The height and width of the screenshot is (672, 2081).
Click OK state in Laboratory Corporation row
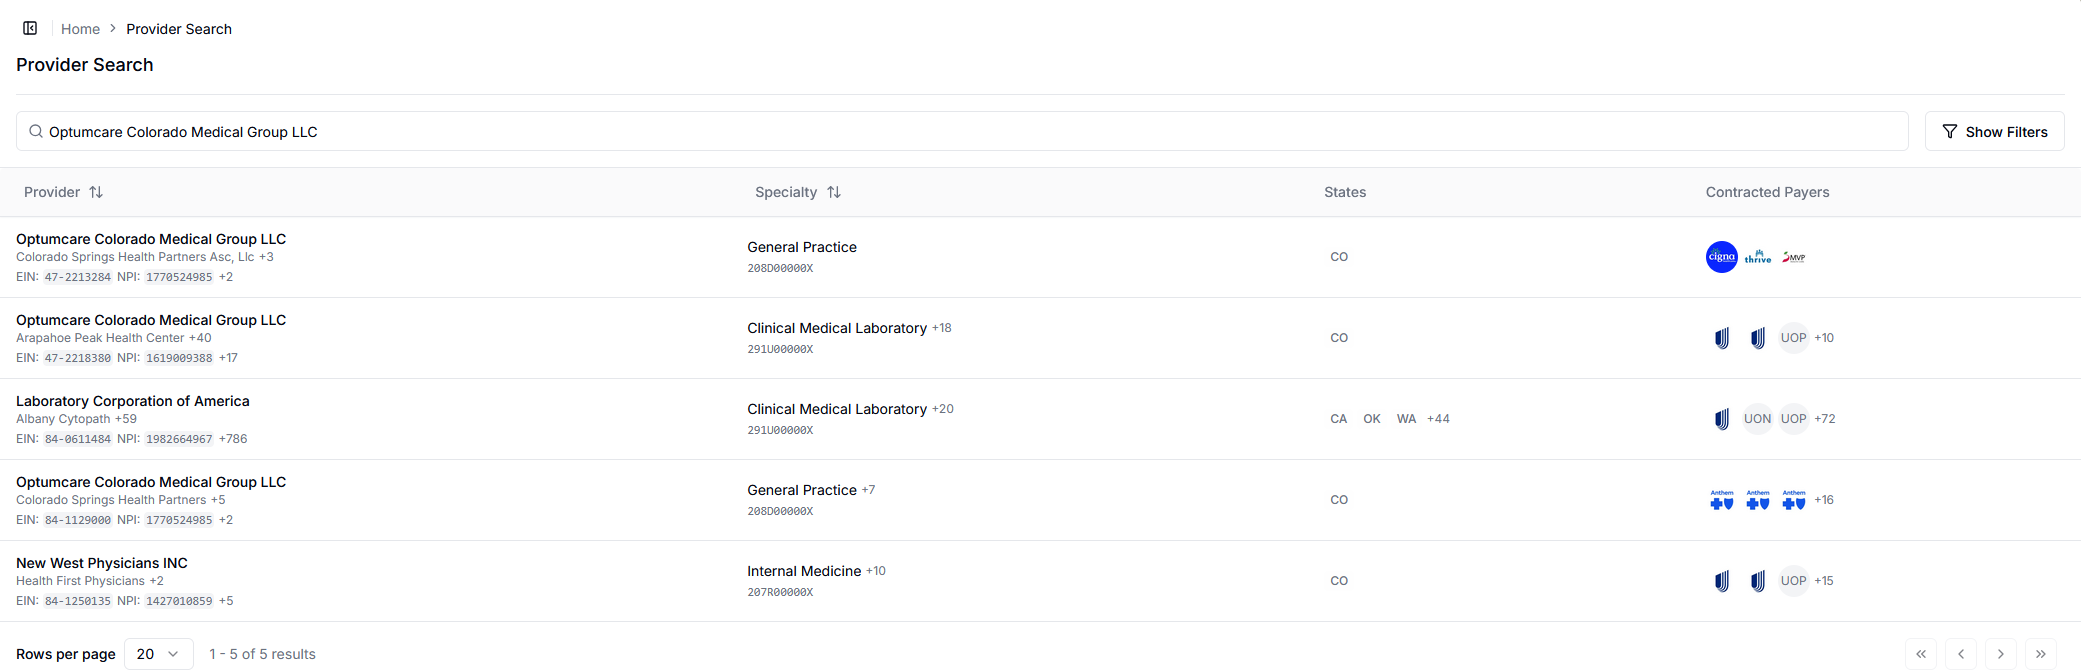(1372, 419)
